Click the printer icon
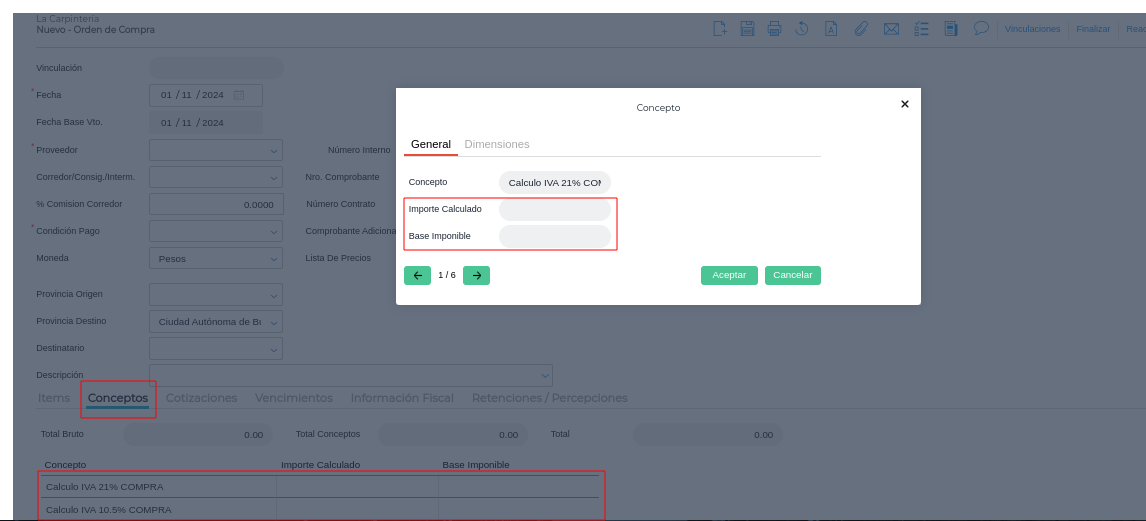This screenshot has height=521, width=1146. (775, 28)
